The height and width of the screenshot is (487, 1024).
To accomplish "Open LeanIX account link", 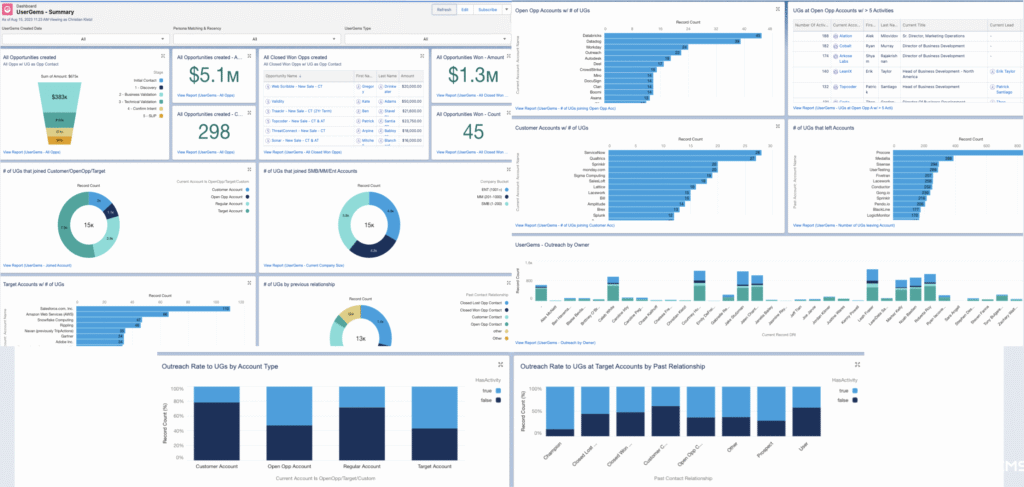I will click(x=845, y=71).
